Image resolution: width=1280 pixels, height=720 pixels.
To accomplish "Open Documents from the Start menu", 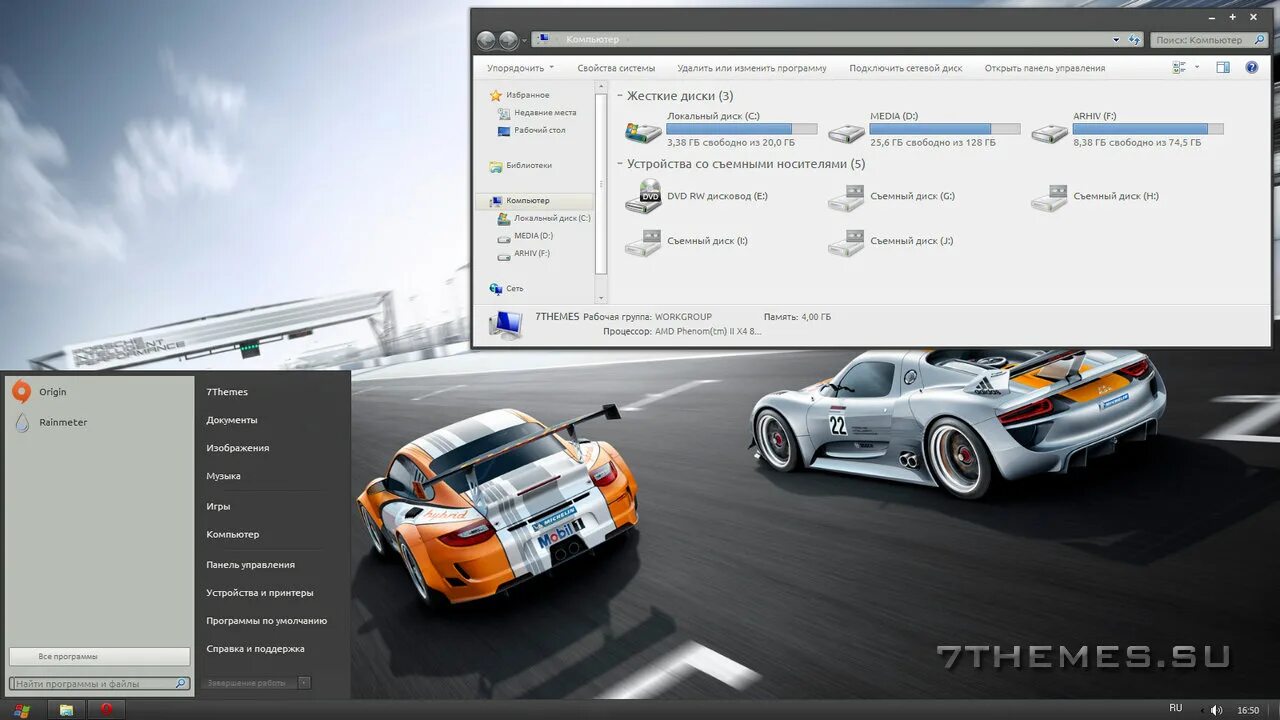I will [232, 420].
